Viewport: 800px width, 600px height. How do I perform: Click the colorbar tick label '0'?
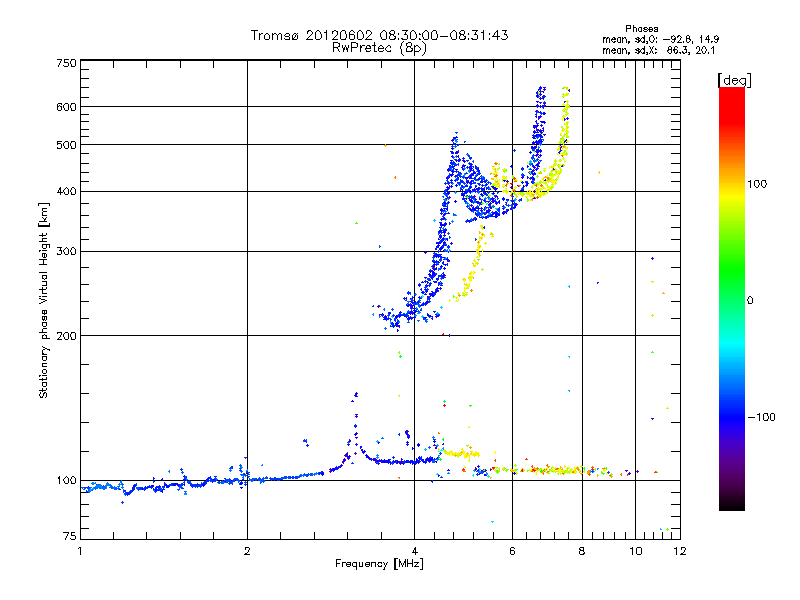(749, 301)
